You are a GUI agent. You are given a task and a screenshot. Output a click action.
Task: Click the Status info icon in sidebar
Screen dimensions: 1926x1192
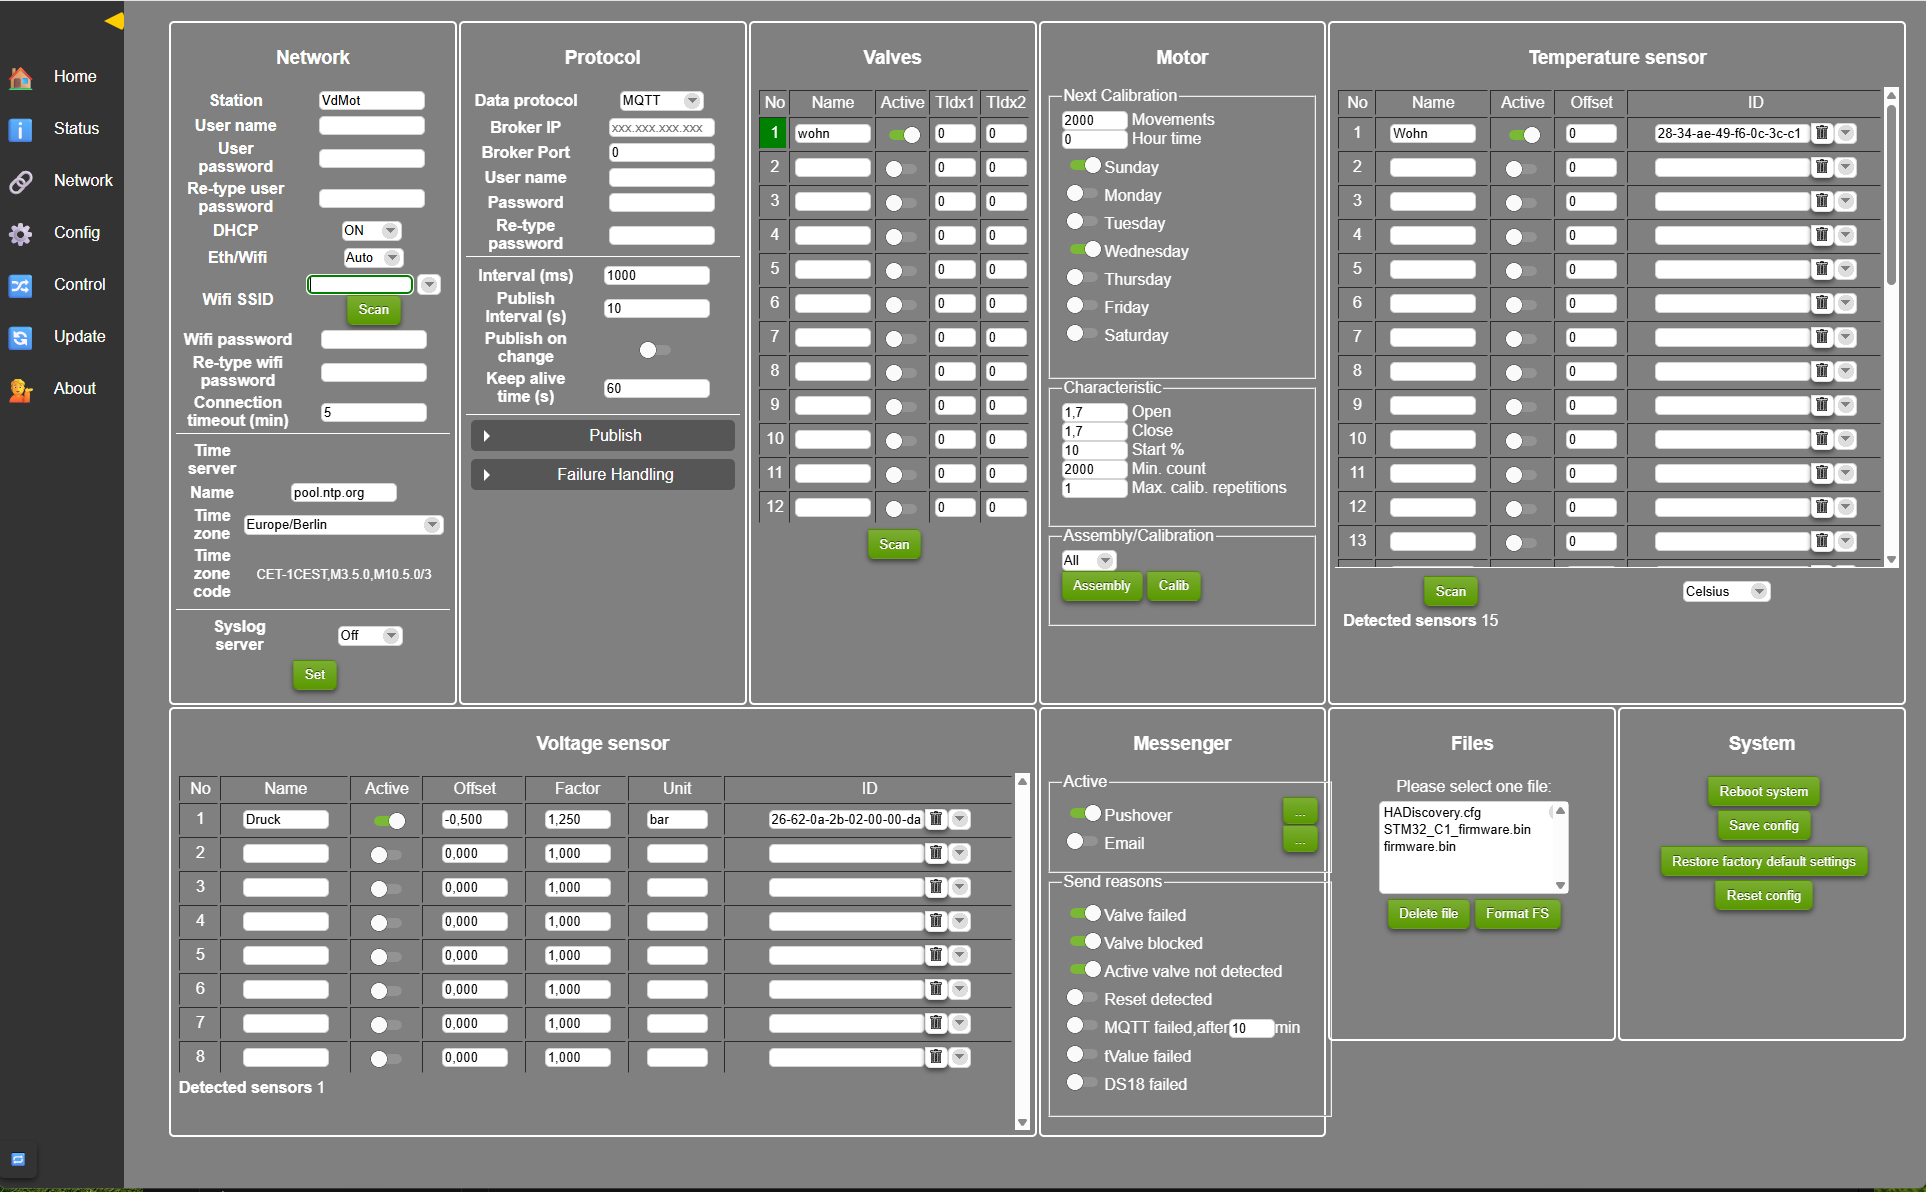tap(21, 129)
